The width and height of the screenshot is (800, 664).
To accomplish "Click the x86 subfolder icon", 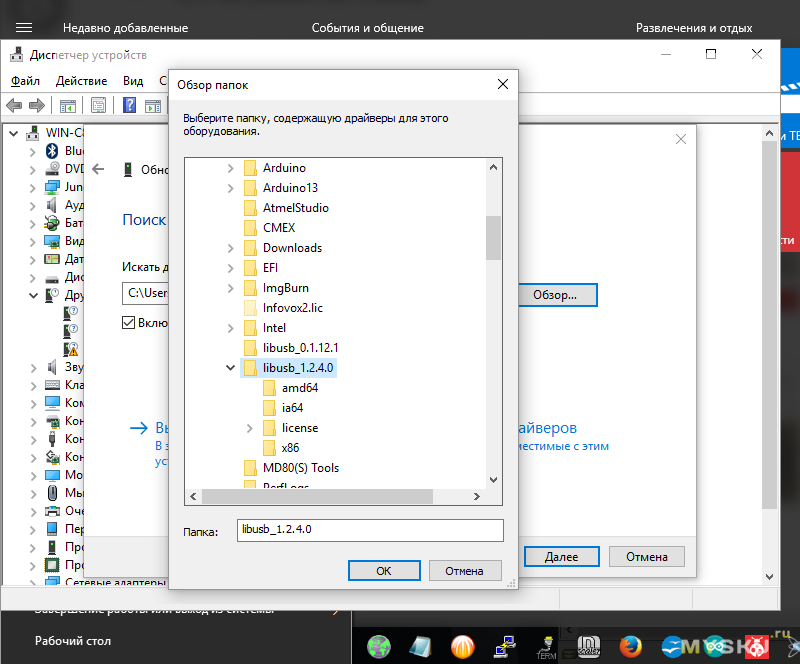I will click(269, 448).
